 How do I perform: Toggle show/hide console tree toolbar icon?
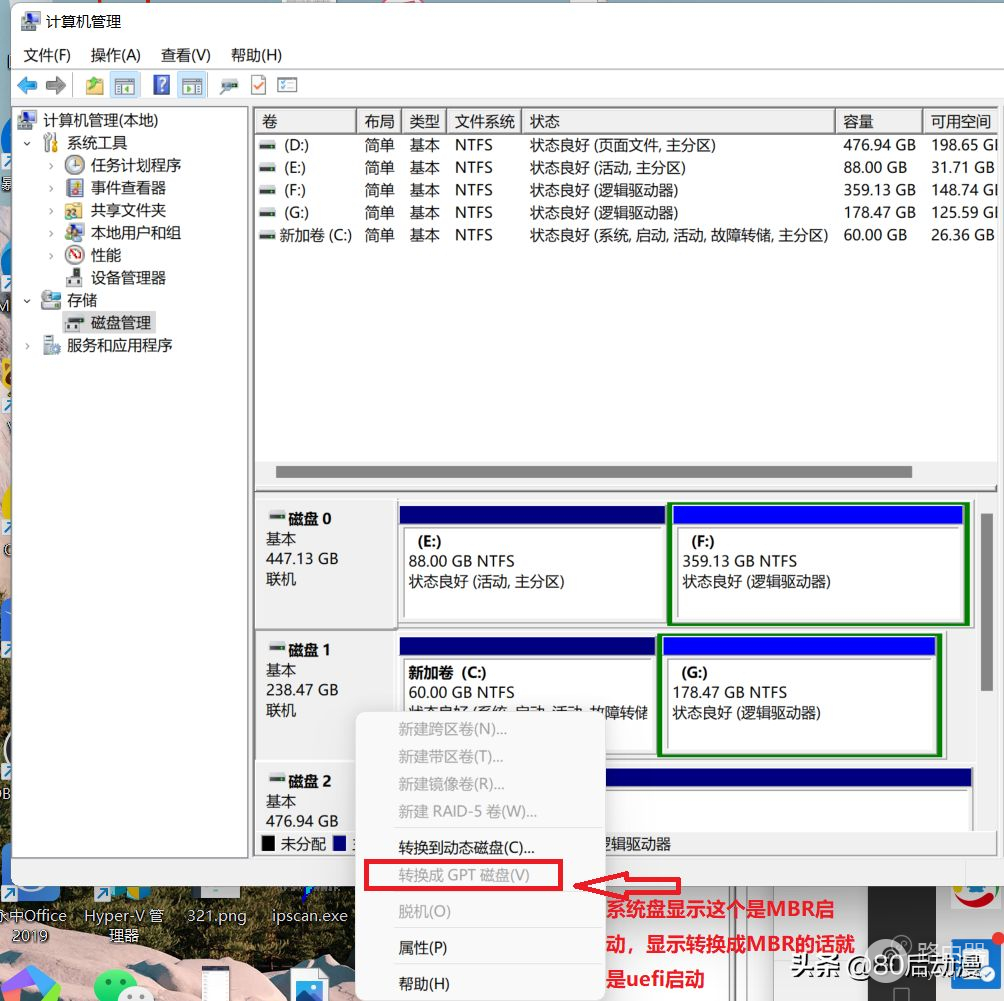[x=125, y=86]
